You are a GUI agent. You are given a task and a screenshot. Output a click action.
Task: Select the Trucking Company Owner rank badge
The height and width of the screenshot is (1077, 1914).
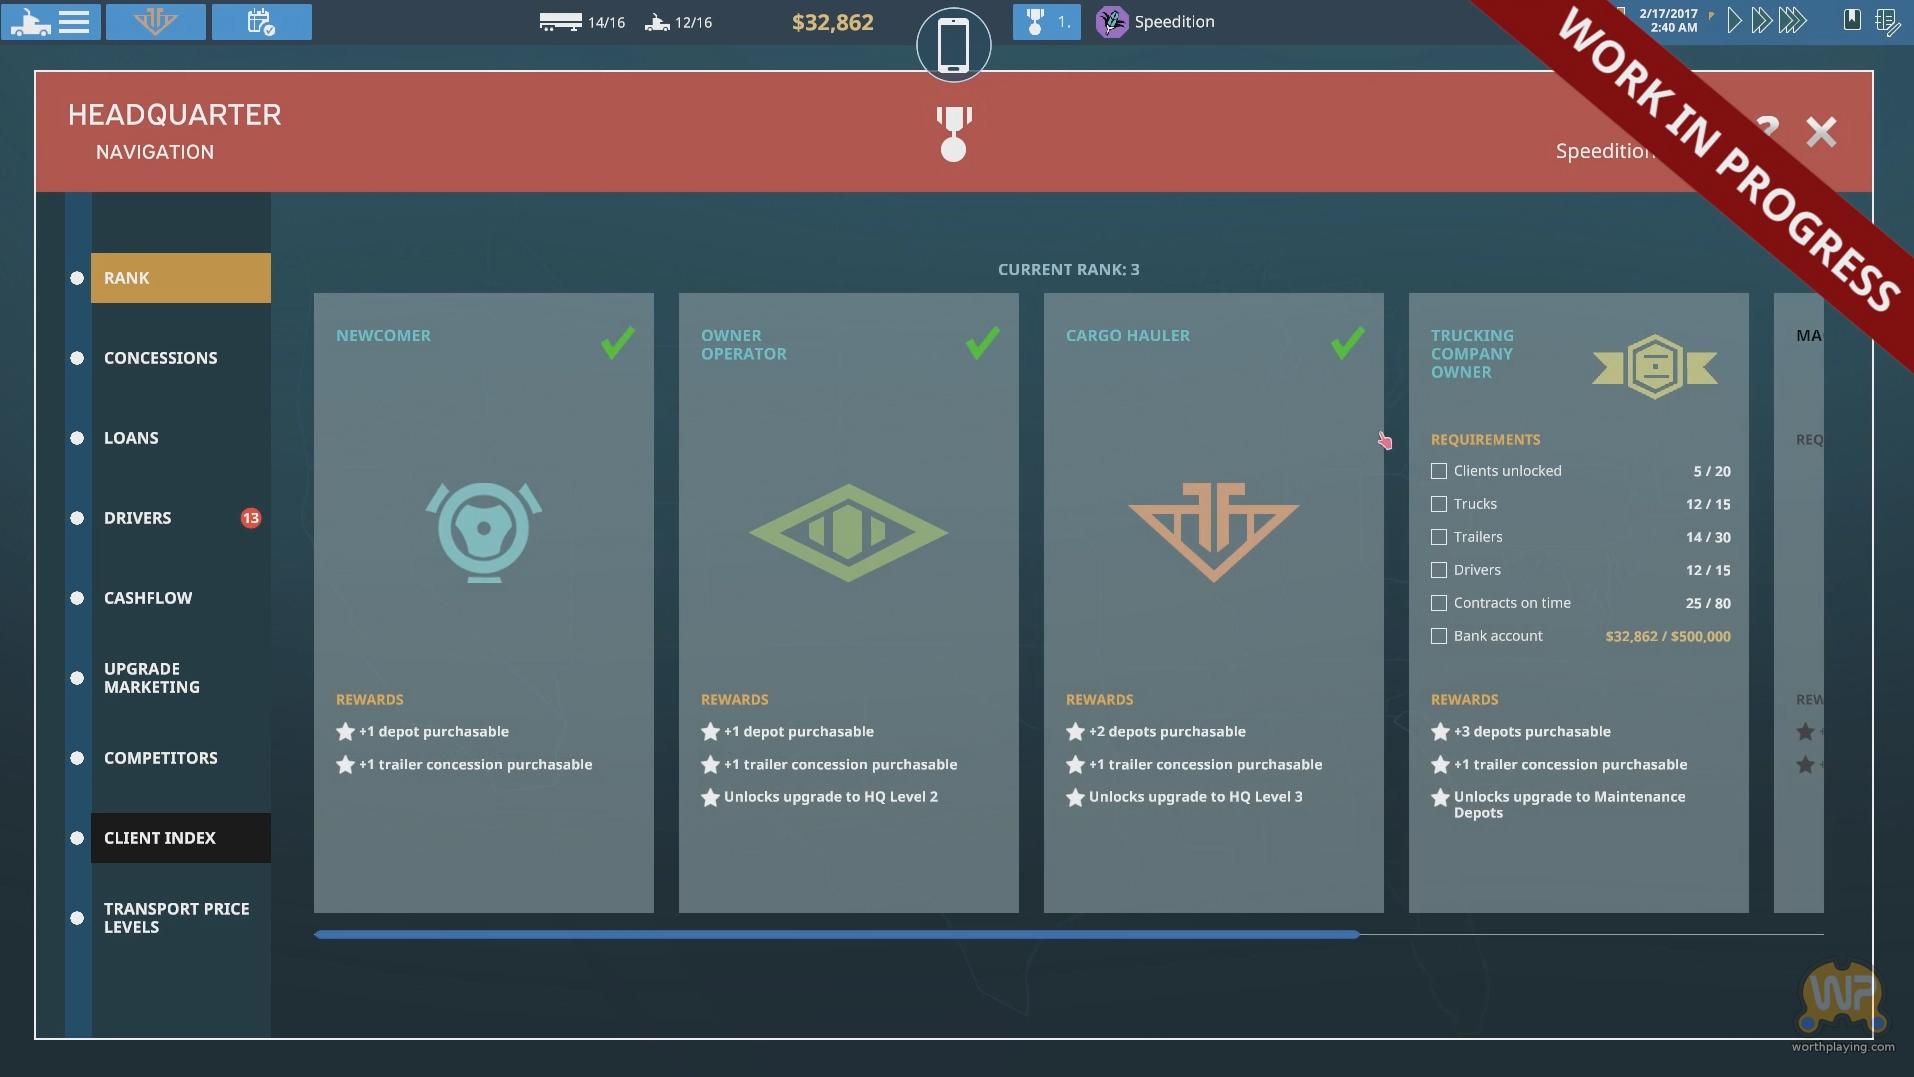click(x=1654, y=367)
